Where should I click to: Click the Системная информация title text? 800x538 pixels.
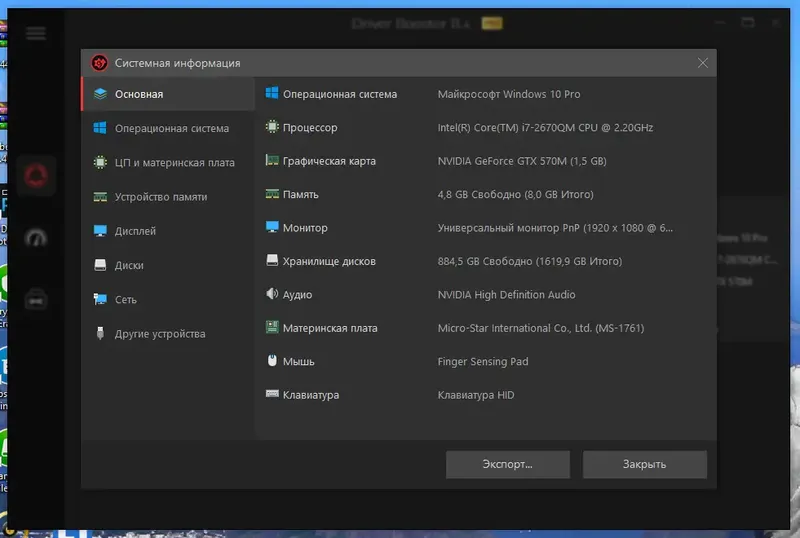coord(178,63)
